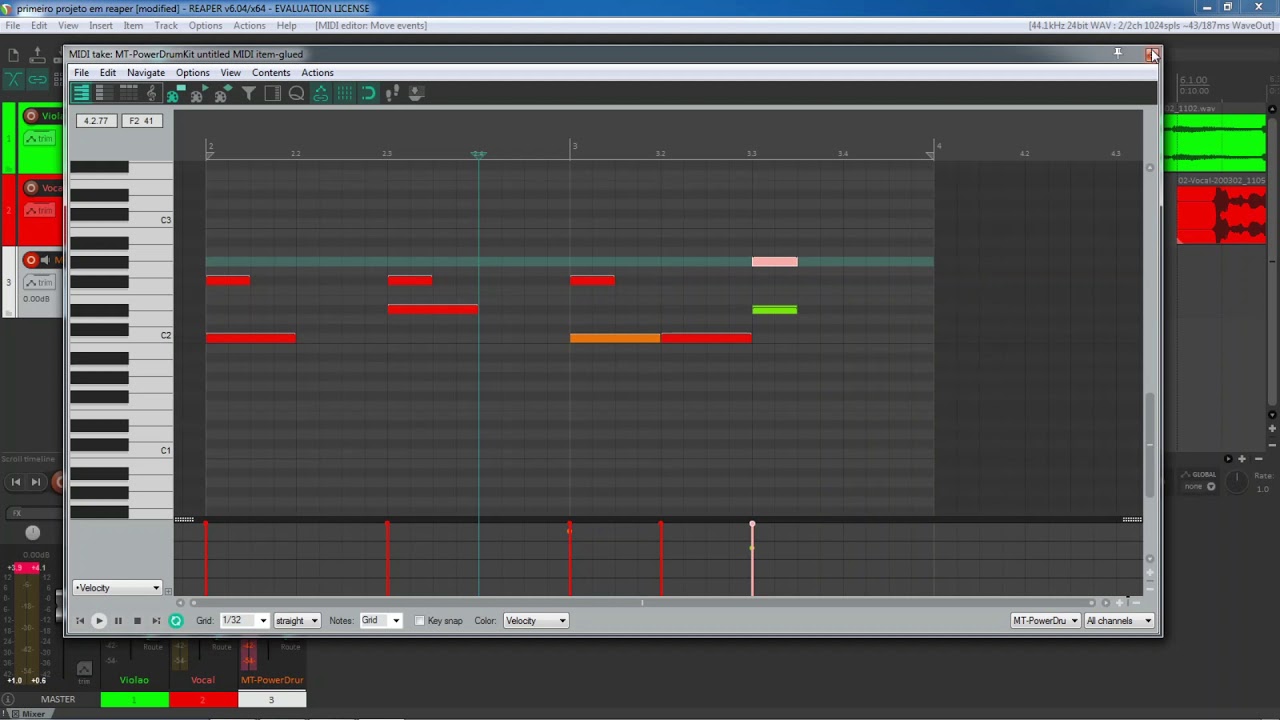Switch to event list view icon
This screenshot has height=720, width=1280.
pos(128,93)
